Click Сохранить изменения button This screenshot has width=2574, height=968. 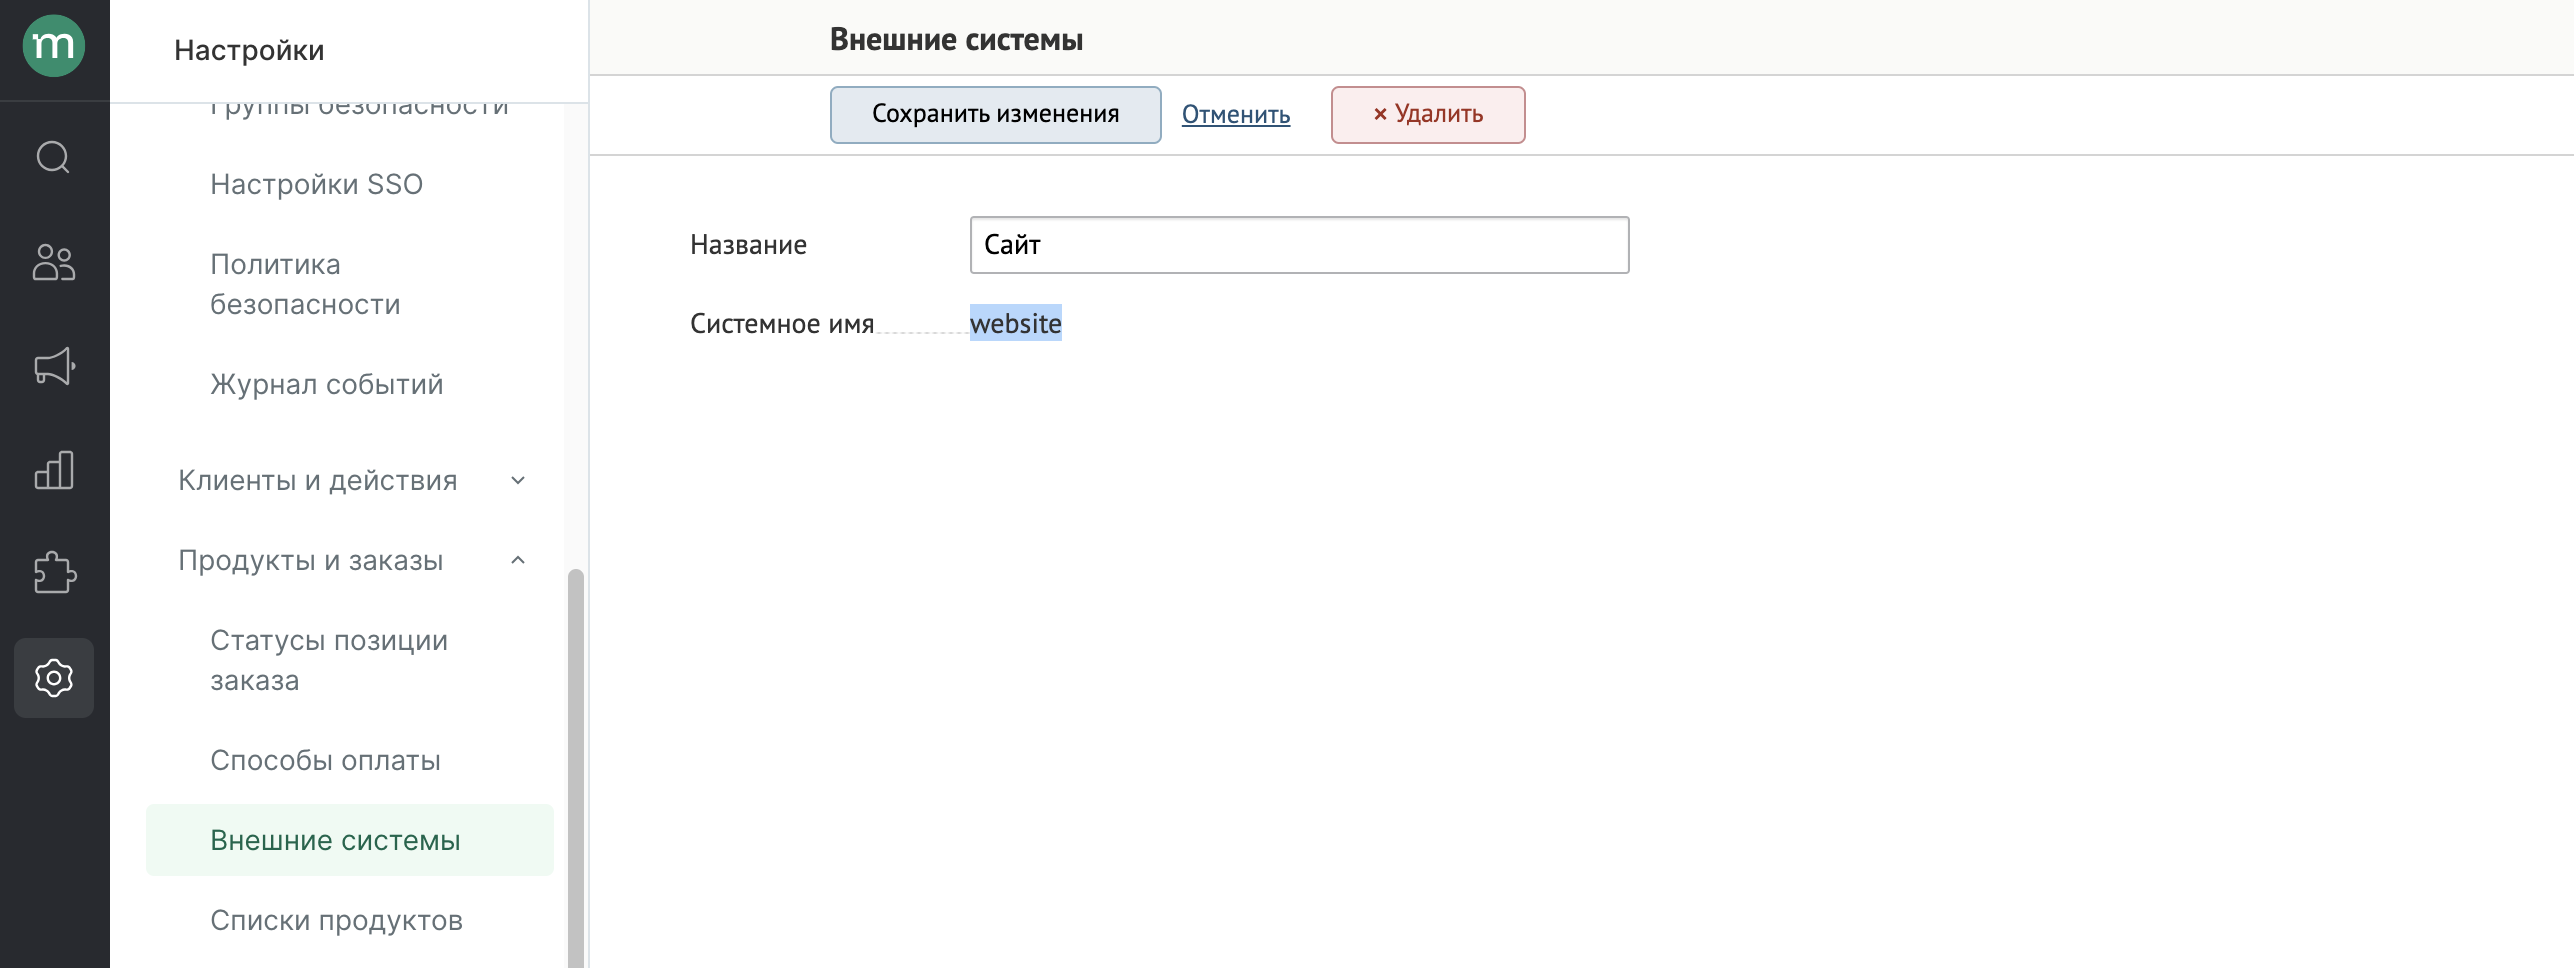point(996,115)
